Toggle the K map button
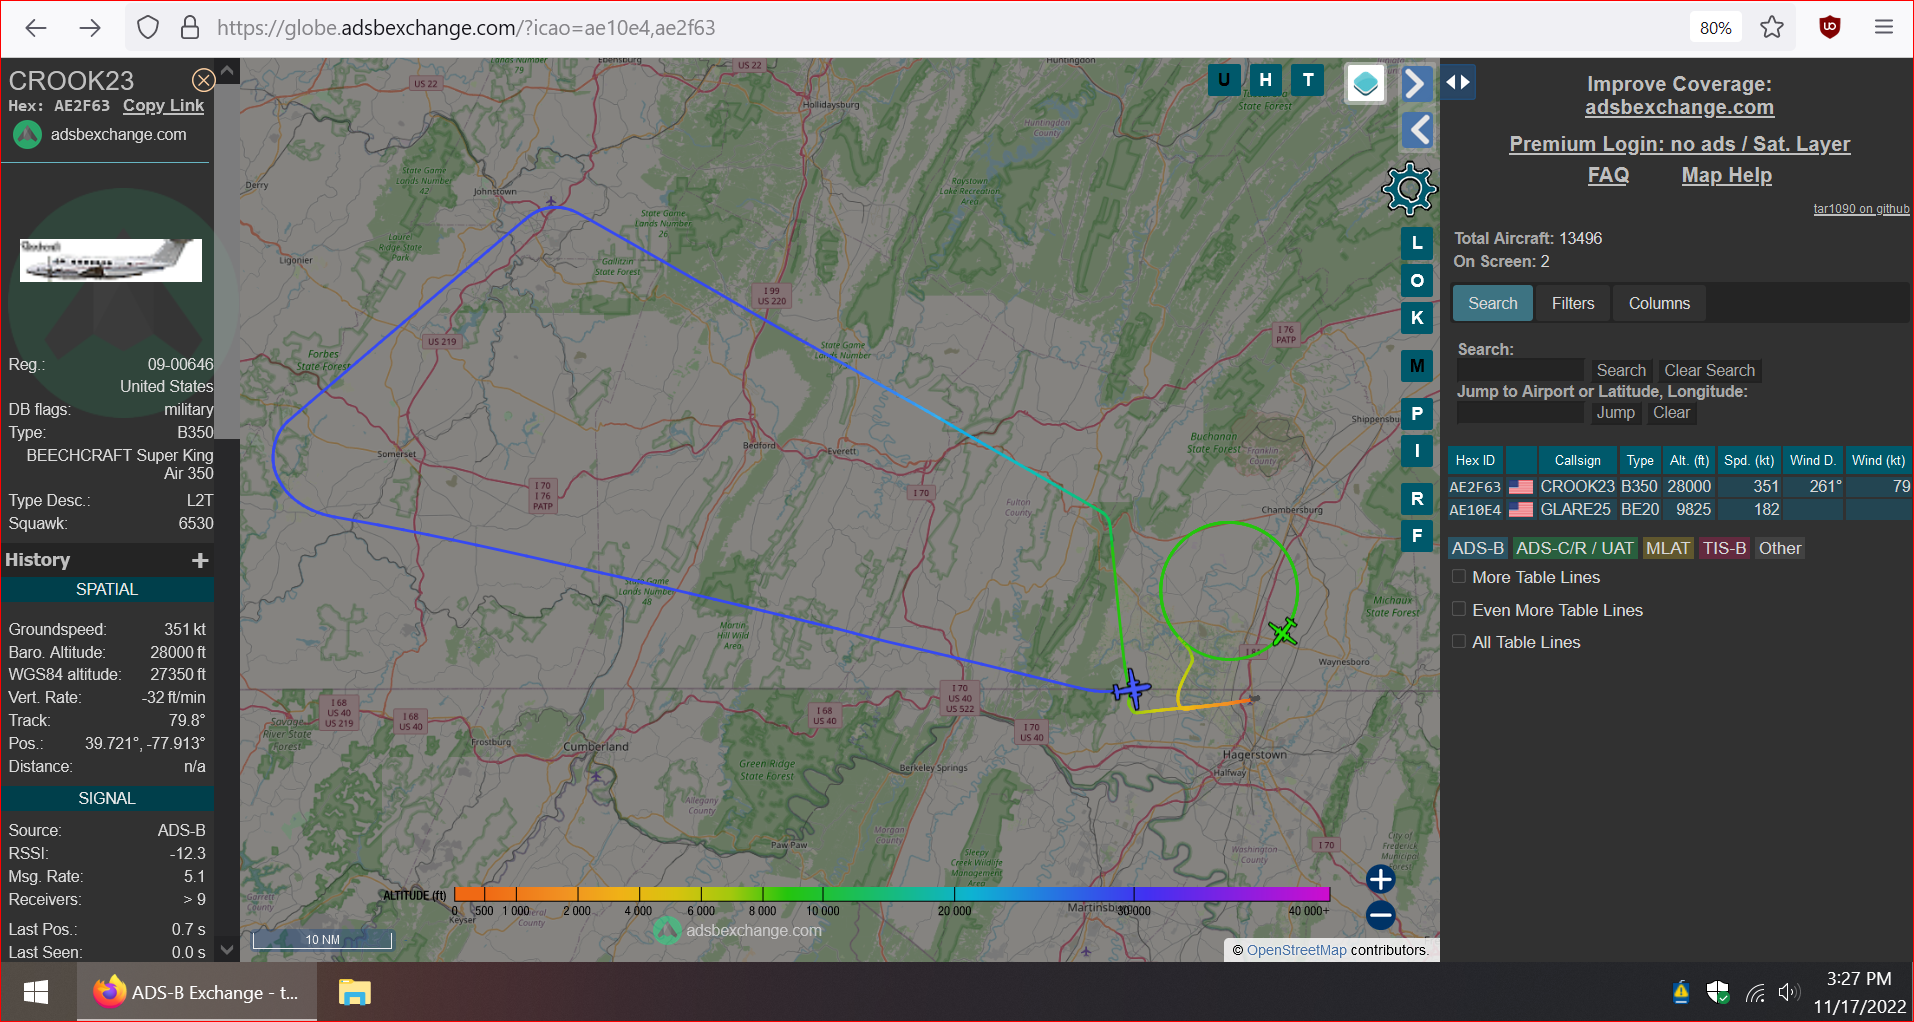Viewport: 1914px width, 1022px height. (1417, 318)
